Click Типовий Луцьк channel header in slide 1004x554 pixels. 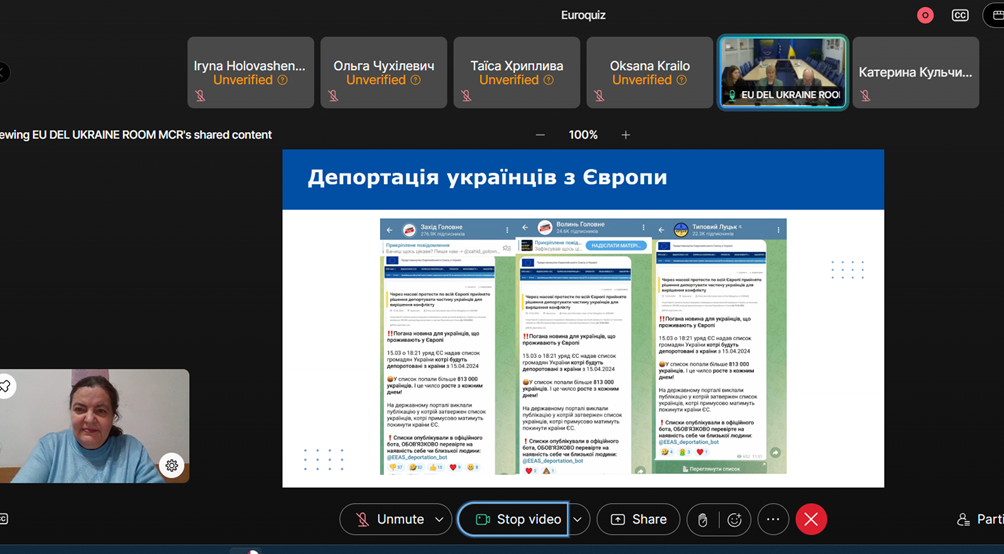[719, 229]
